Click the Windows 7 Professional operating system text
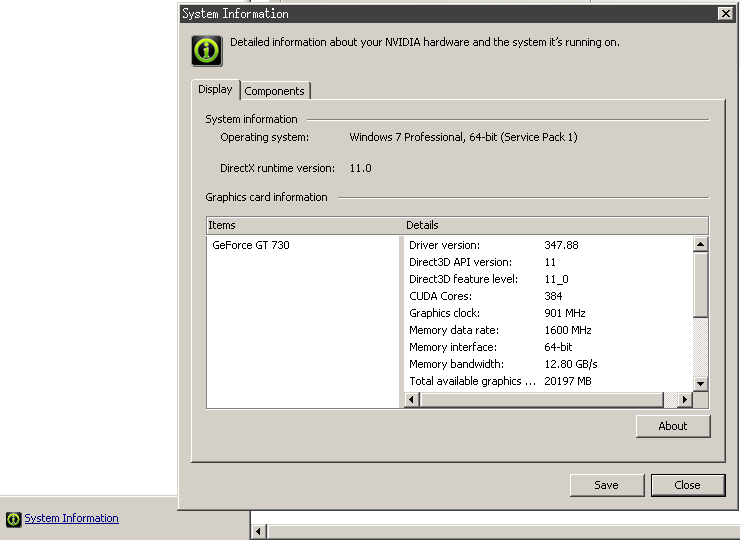 click(463, 137)
